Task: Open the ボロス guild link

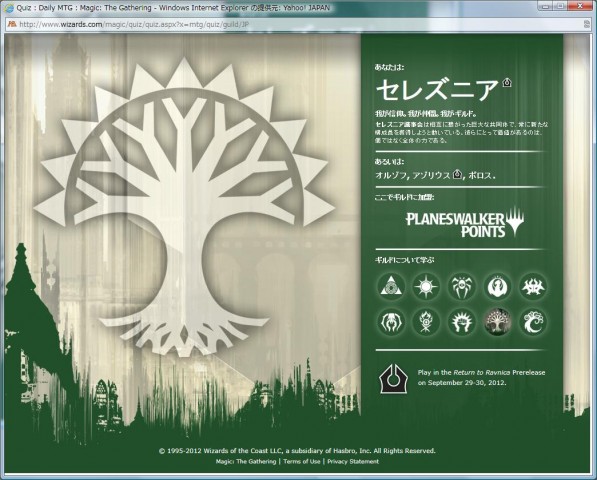Action: click(480, 175)
